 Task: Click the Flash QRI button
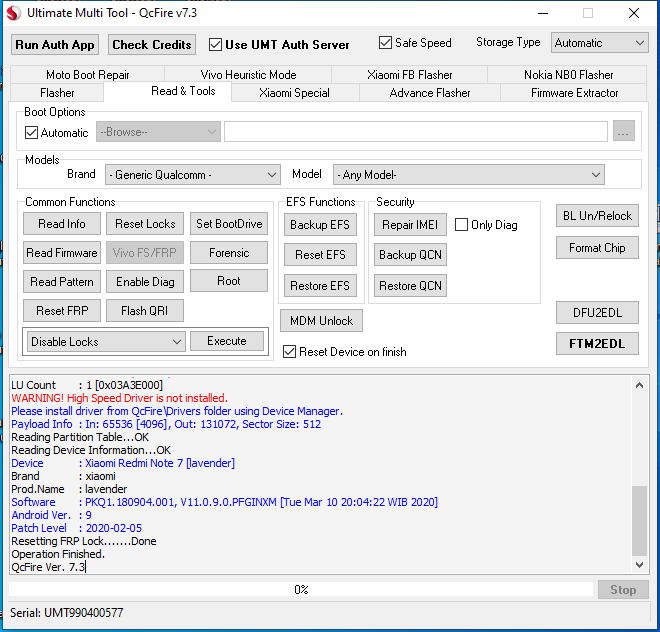pyautogui.click(x=145, y=311)
